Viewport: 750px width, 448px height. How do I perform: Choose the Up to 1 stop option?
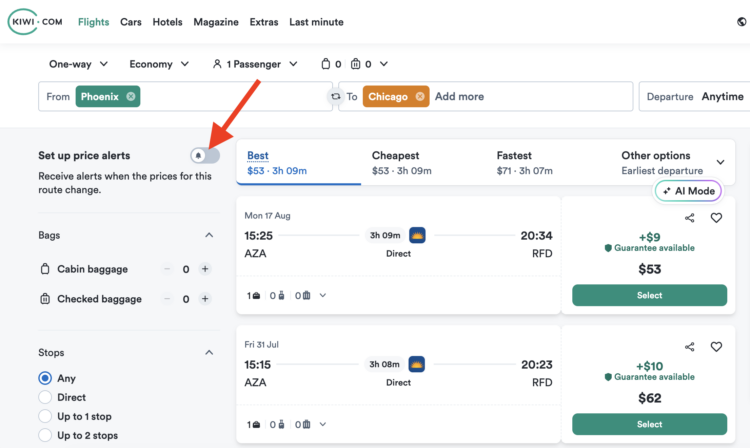[x=45, y=416]
